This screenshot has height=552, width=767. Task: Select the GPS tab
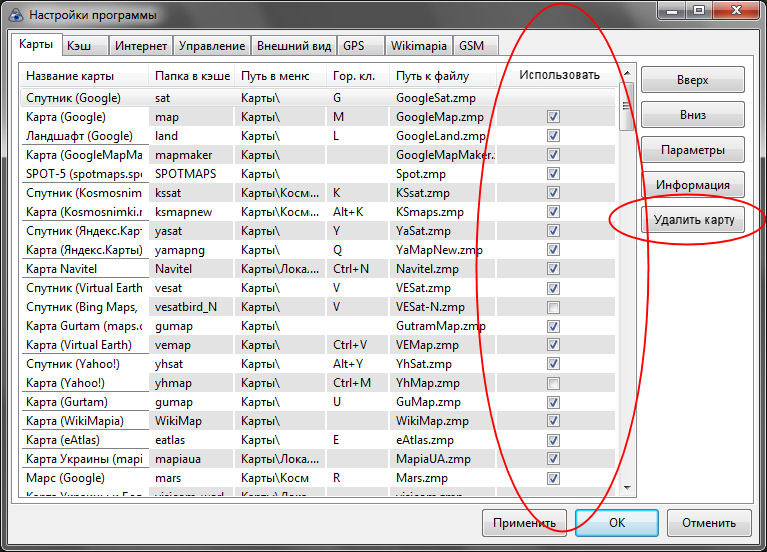tap(353, 46)
